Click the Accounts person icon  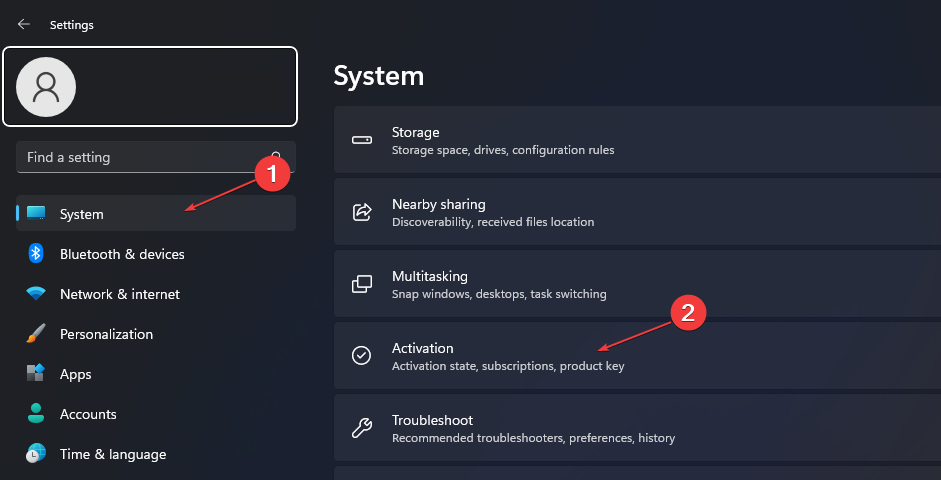click(x=36, y=413)
